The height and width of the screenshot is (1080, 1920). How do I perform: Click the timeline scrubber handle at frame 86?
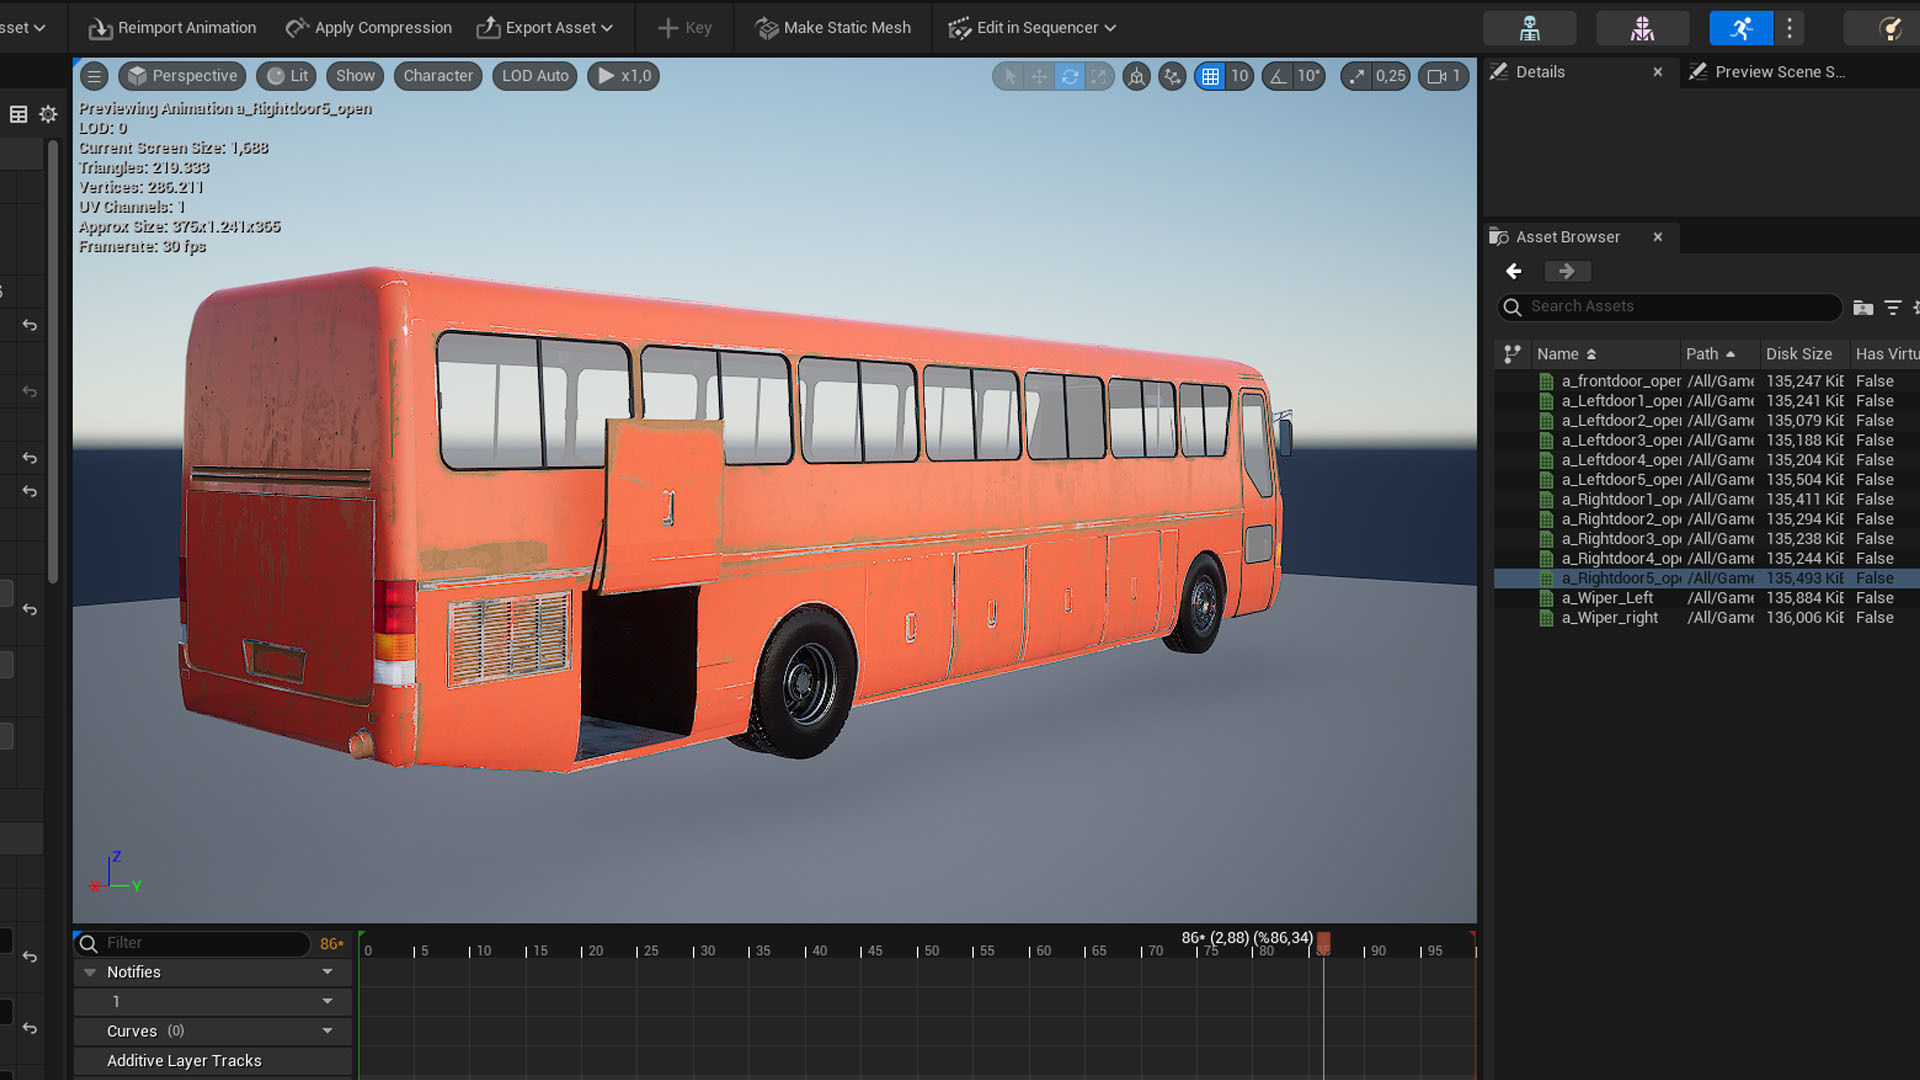(x=1323, y=941)
